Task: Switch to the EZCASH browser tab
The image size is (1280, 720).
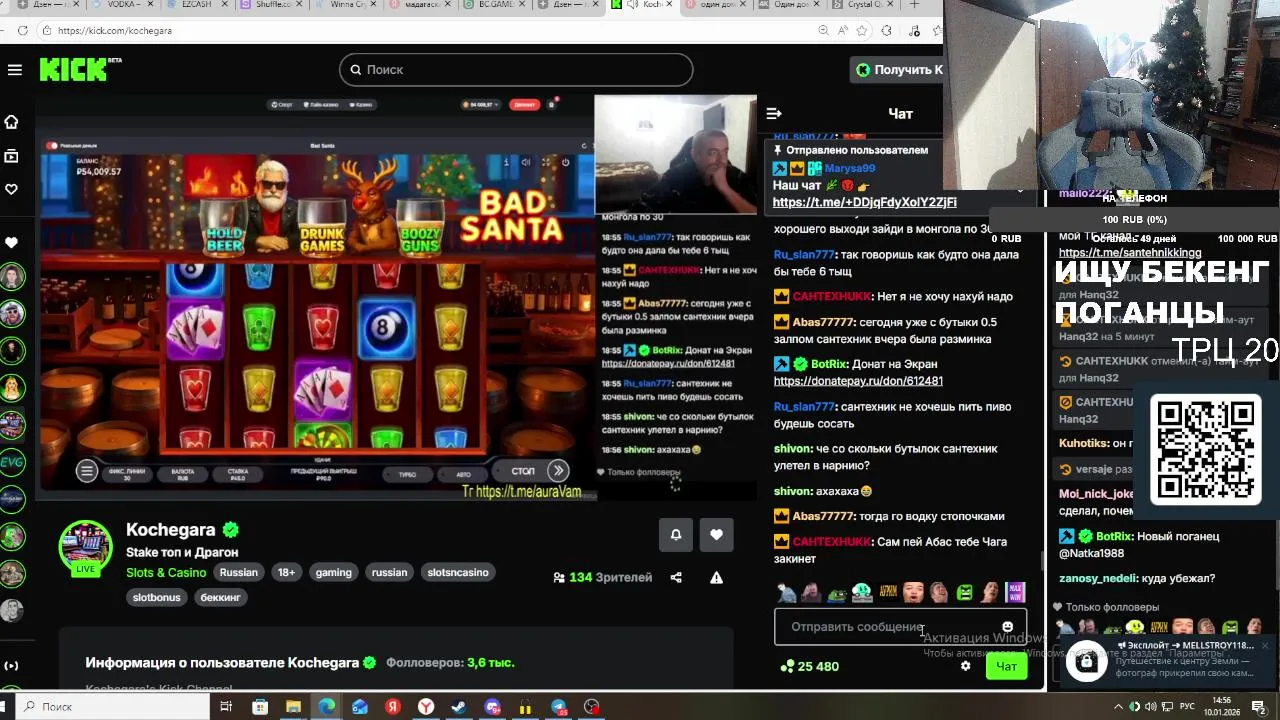Action: click(x=194, y=5)
